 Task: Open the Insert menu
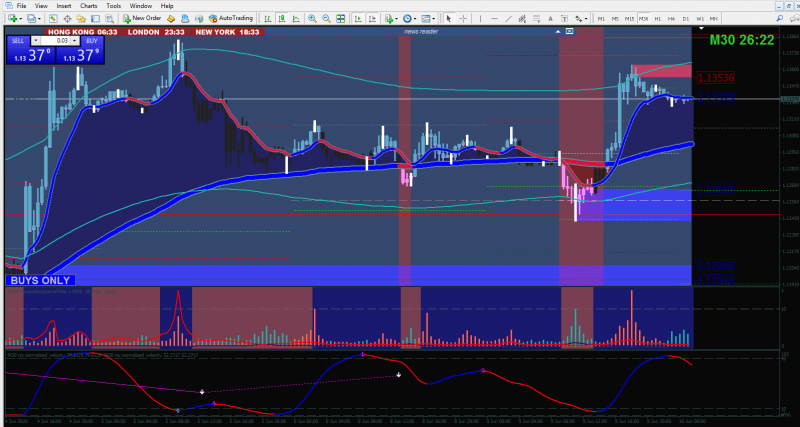coord(64,6)
